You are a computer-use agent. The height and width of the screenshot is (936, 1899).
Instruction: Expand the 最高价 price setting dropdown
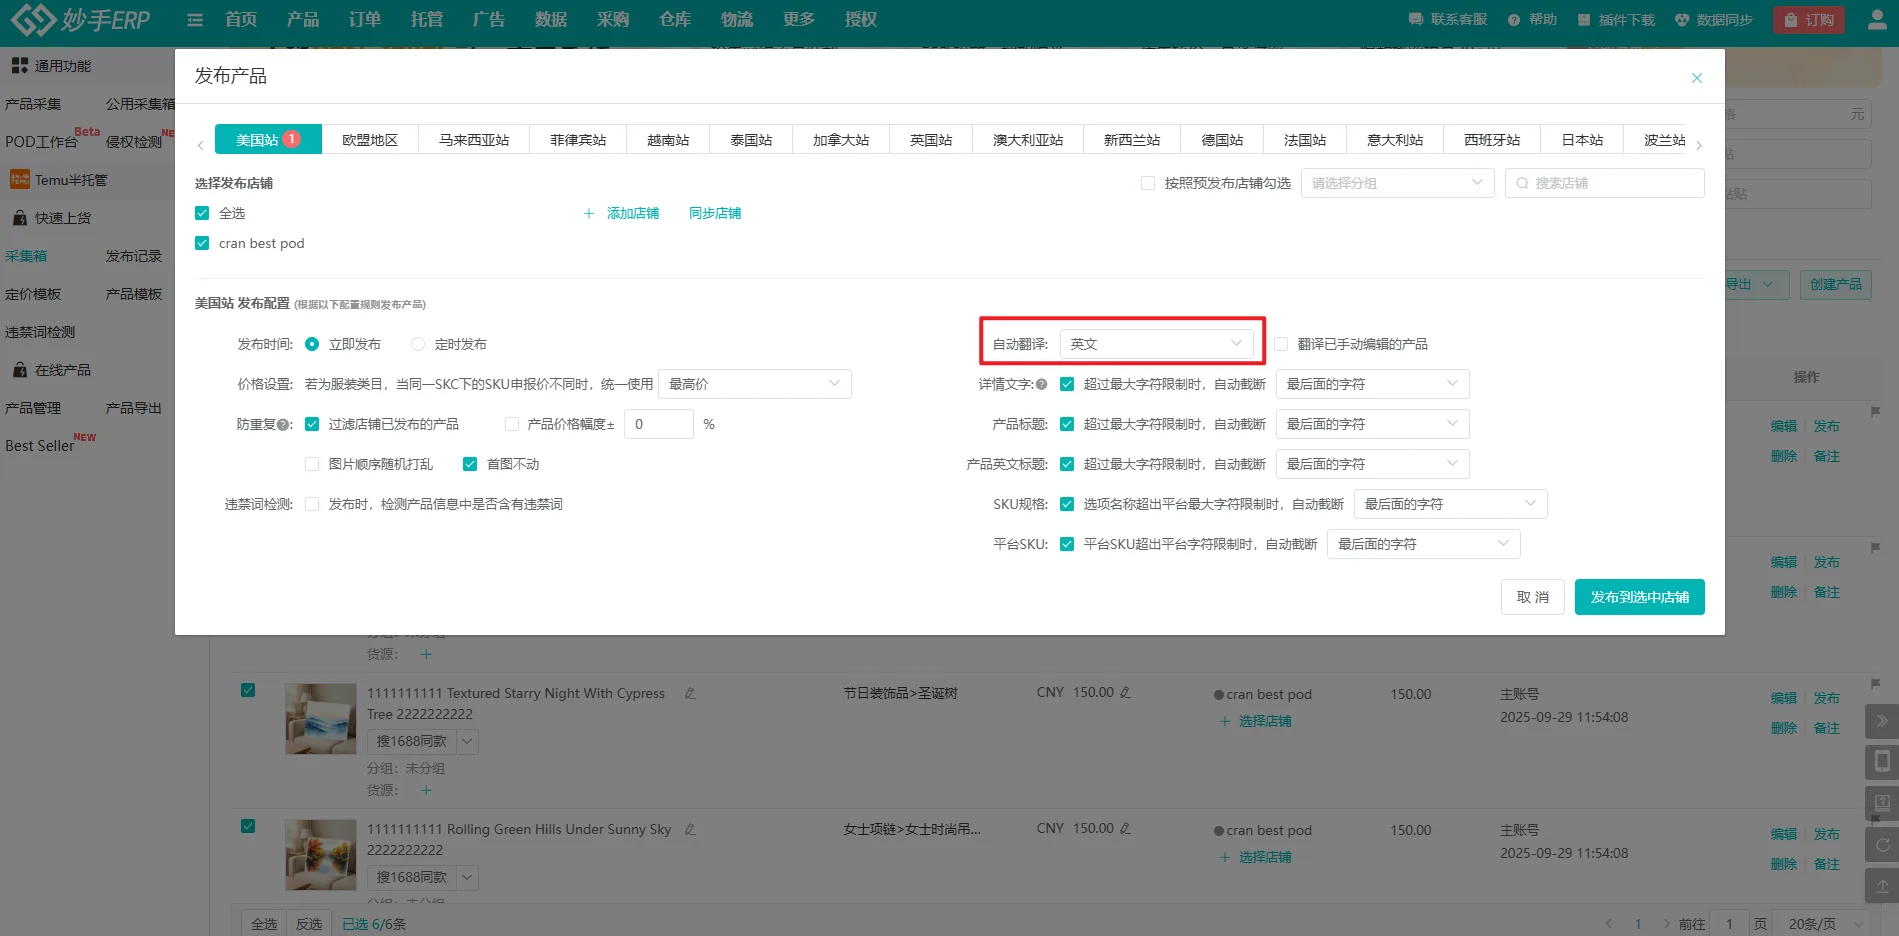point(754,384)
